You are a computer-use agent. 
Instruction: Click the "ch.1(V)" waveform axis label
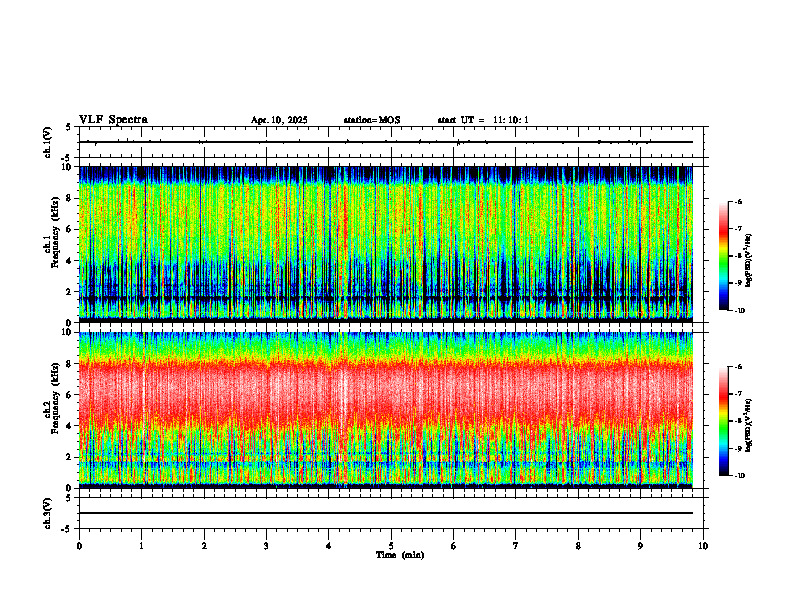tap(48, 142)
